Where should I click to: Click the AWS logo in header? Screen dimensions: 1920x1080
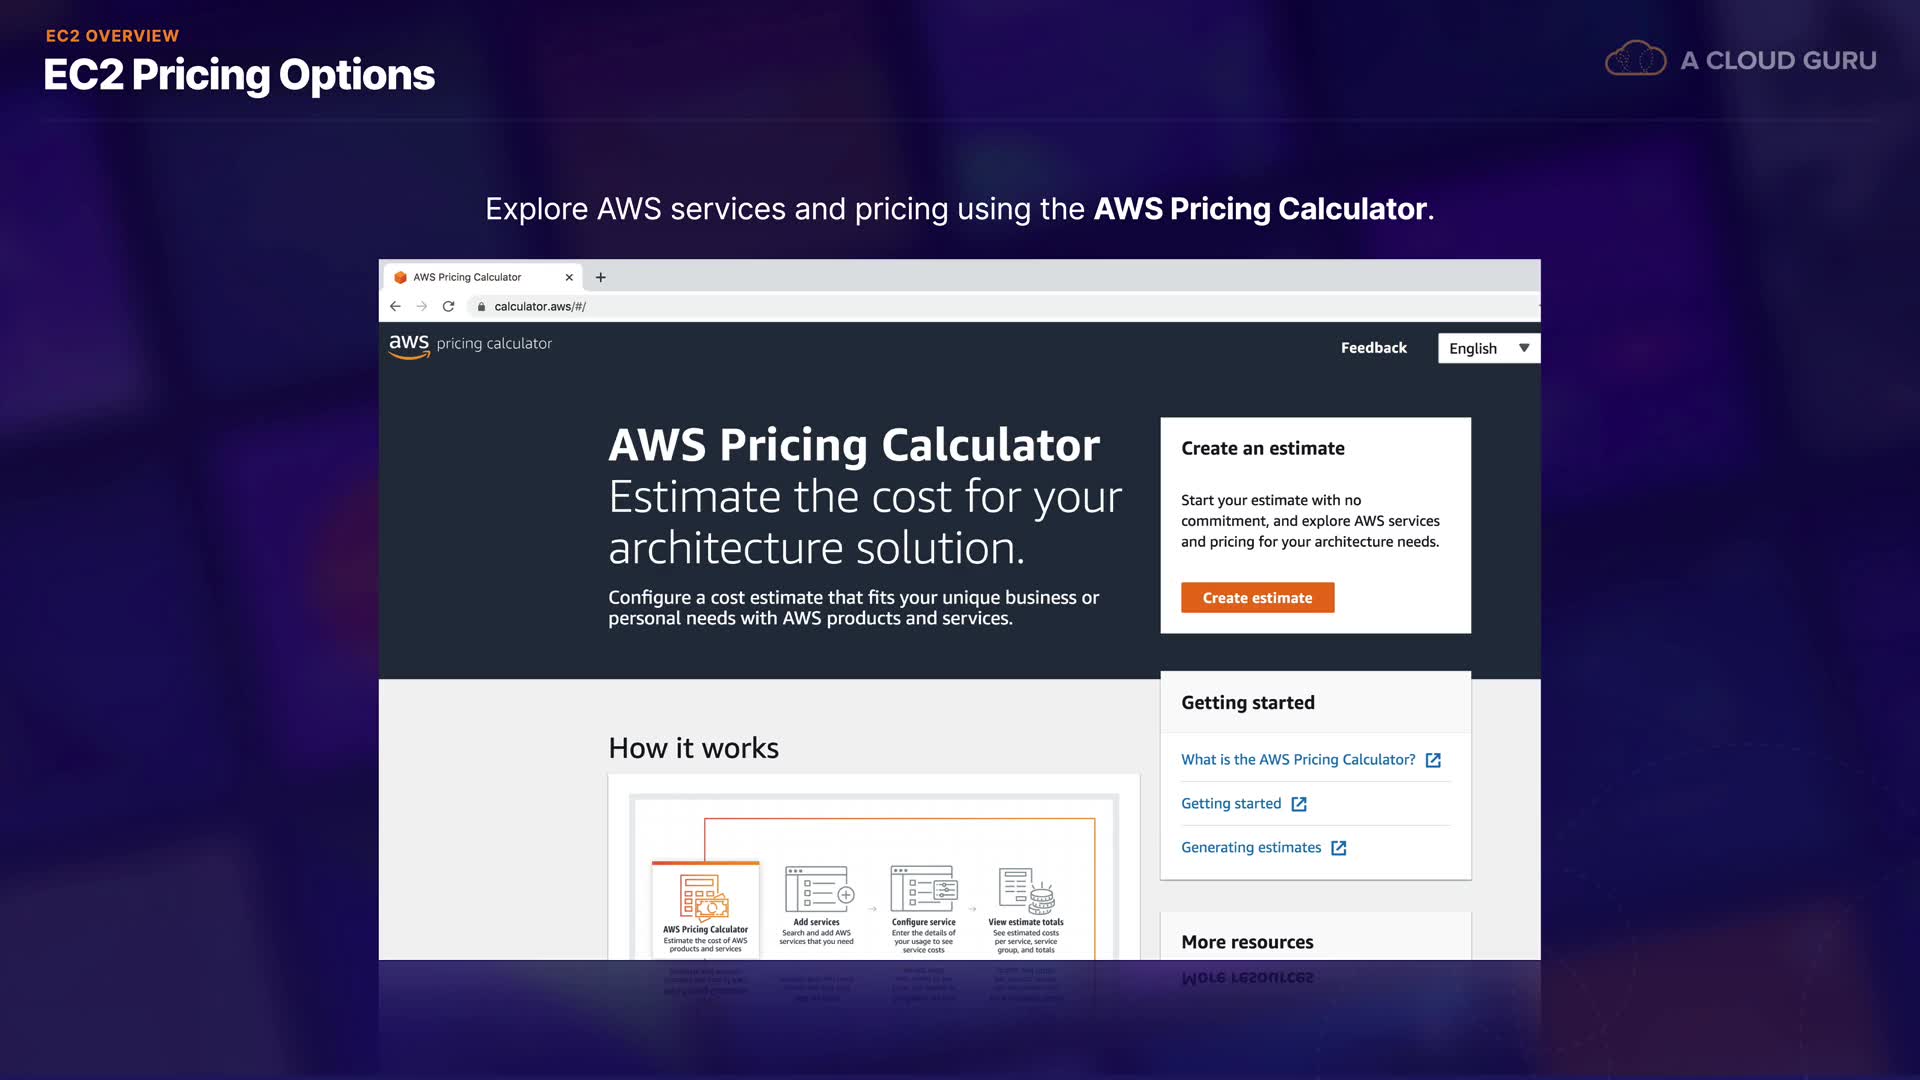tap(409, 345)
